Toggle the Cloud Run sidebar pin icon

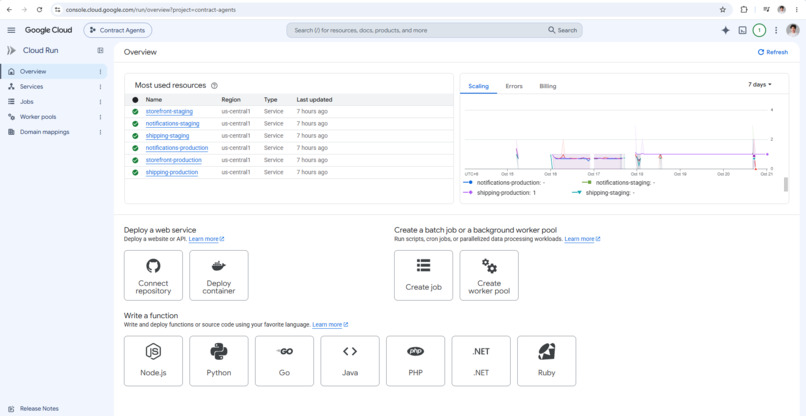pyautogui.click(x=100, y=50)
